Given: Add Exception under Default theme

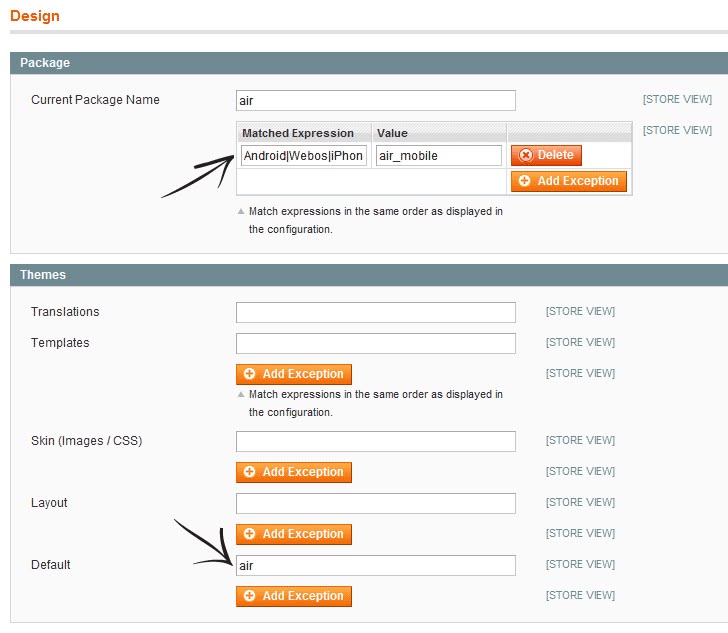Looking at the screenshot, I should [x=293, y=596].
